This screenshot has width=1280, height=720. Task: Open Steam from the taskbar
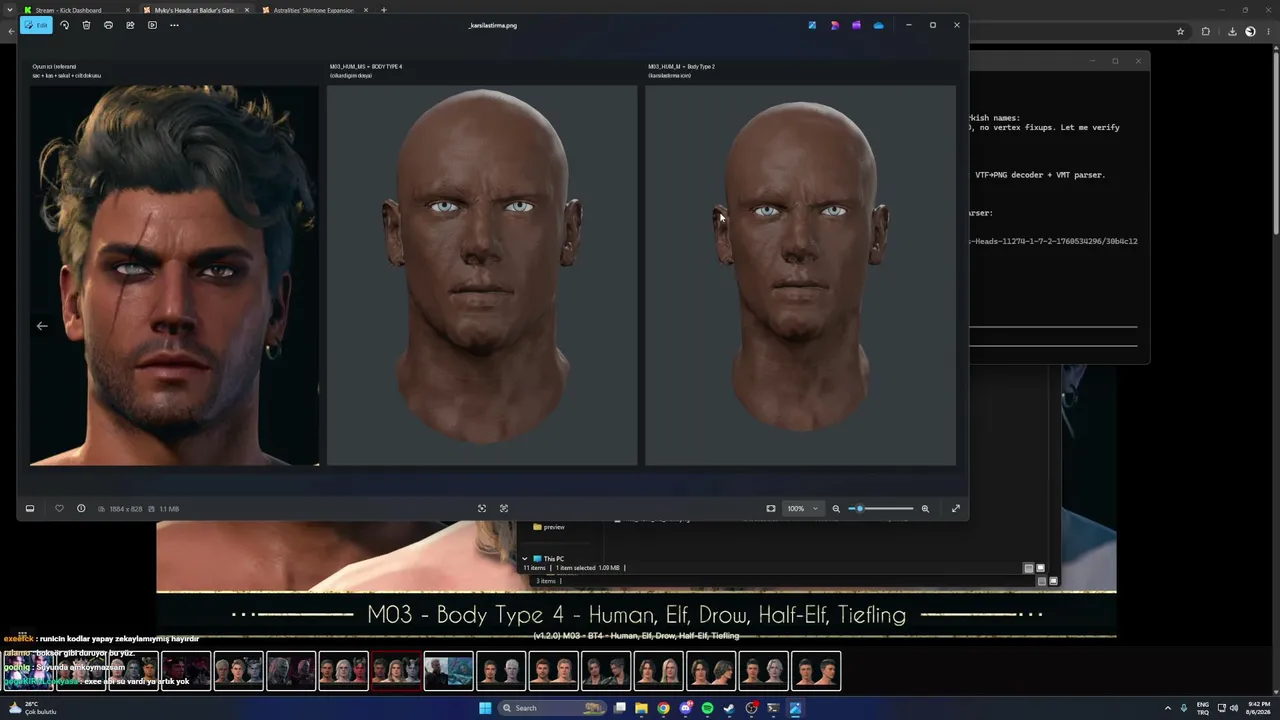click(x=729, y=708)
